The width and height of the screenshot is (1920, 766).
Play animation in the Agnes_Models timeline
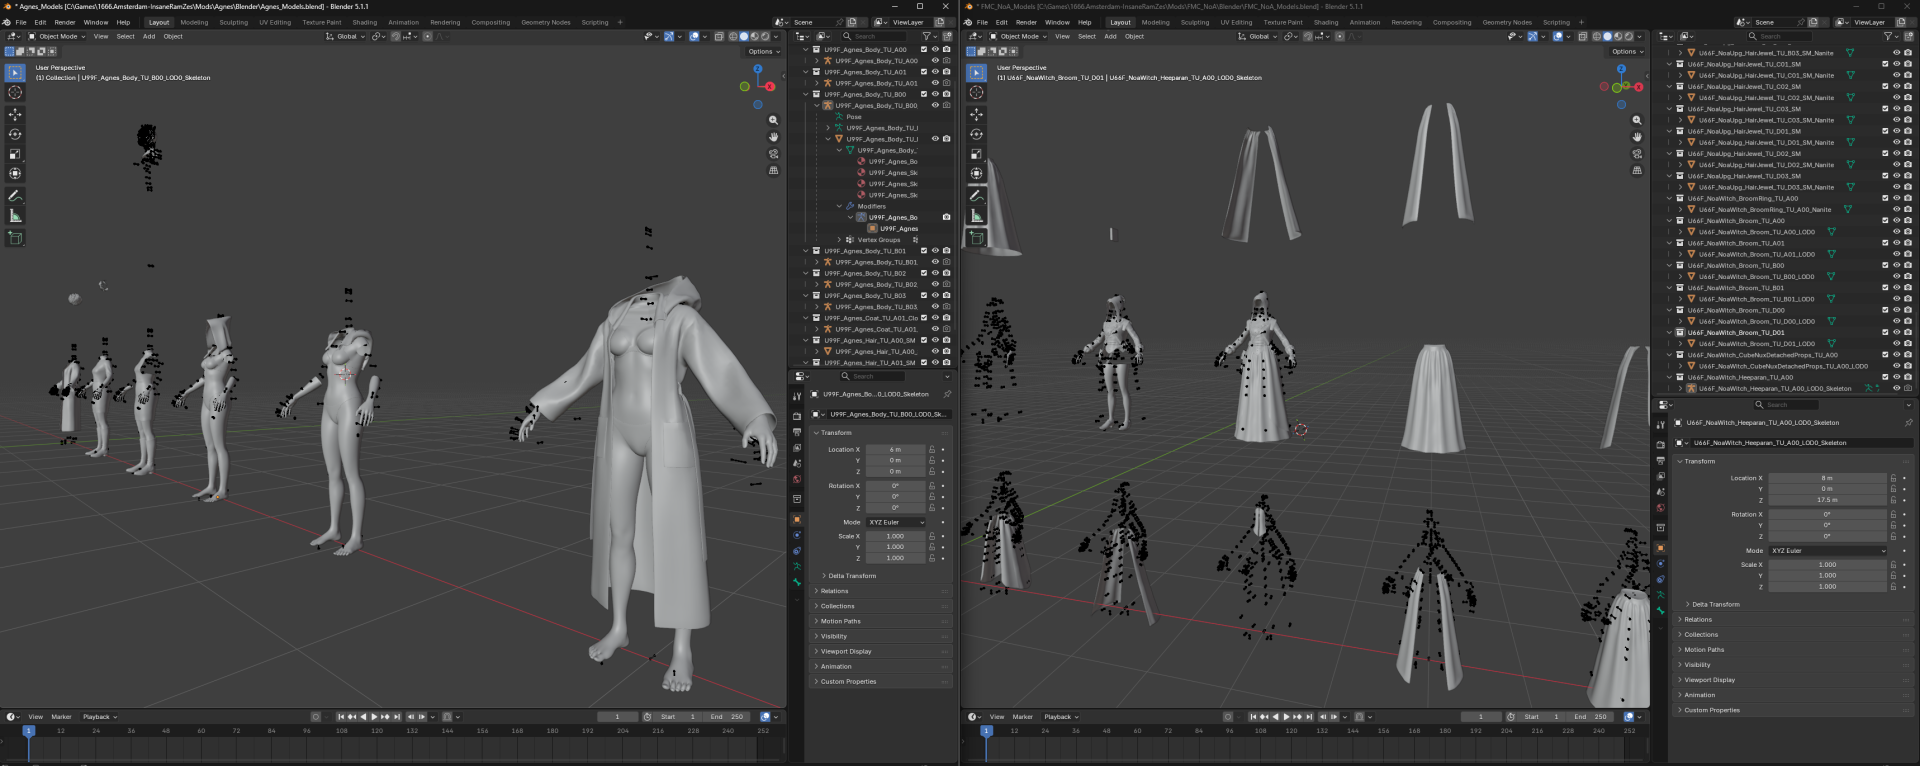tap(374, 717)
